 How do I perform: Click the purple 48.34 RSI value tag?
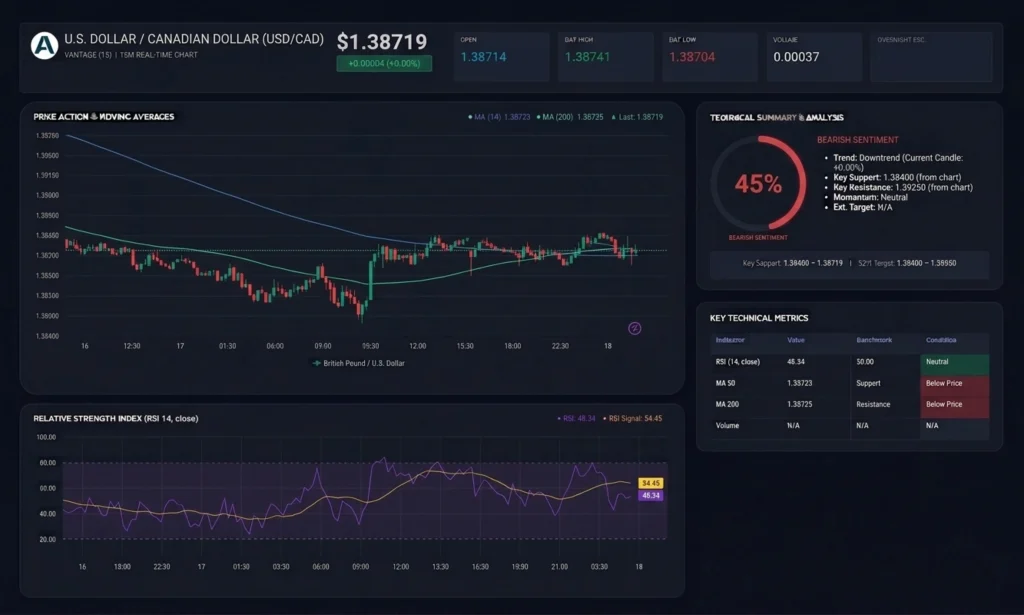(x=650, y=496)
